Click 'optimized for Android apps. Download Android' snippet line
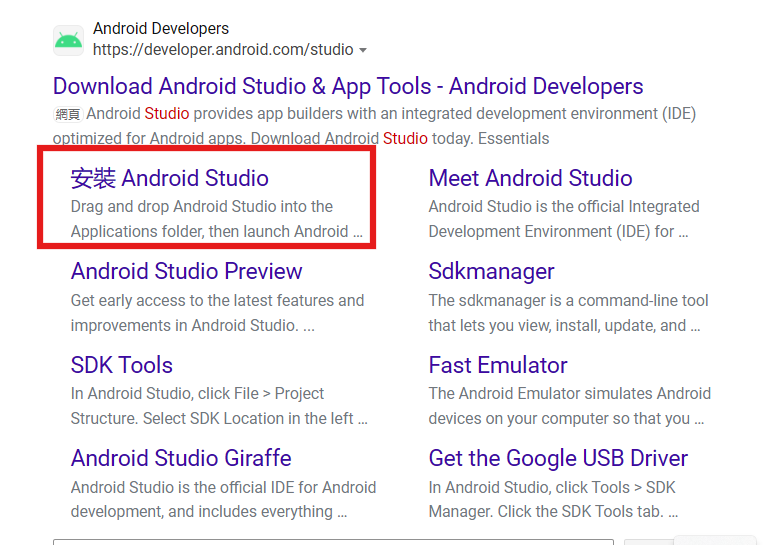 point(215,138)
